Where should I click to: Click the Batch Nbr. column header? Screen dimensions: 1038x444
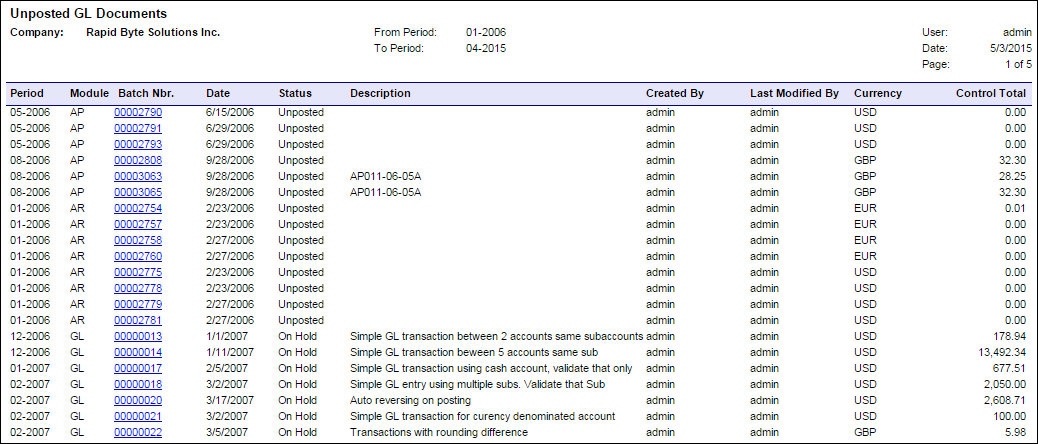click(x=146, y=94)
